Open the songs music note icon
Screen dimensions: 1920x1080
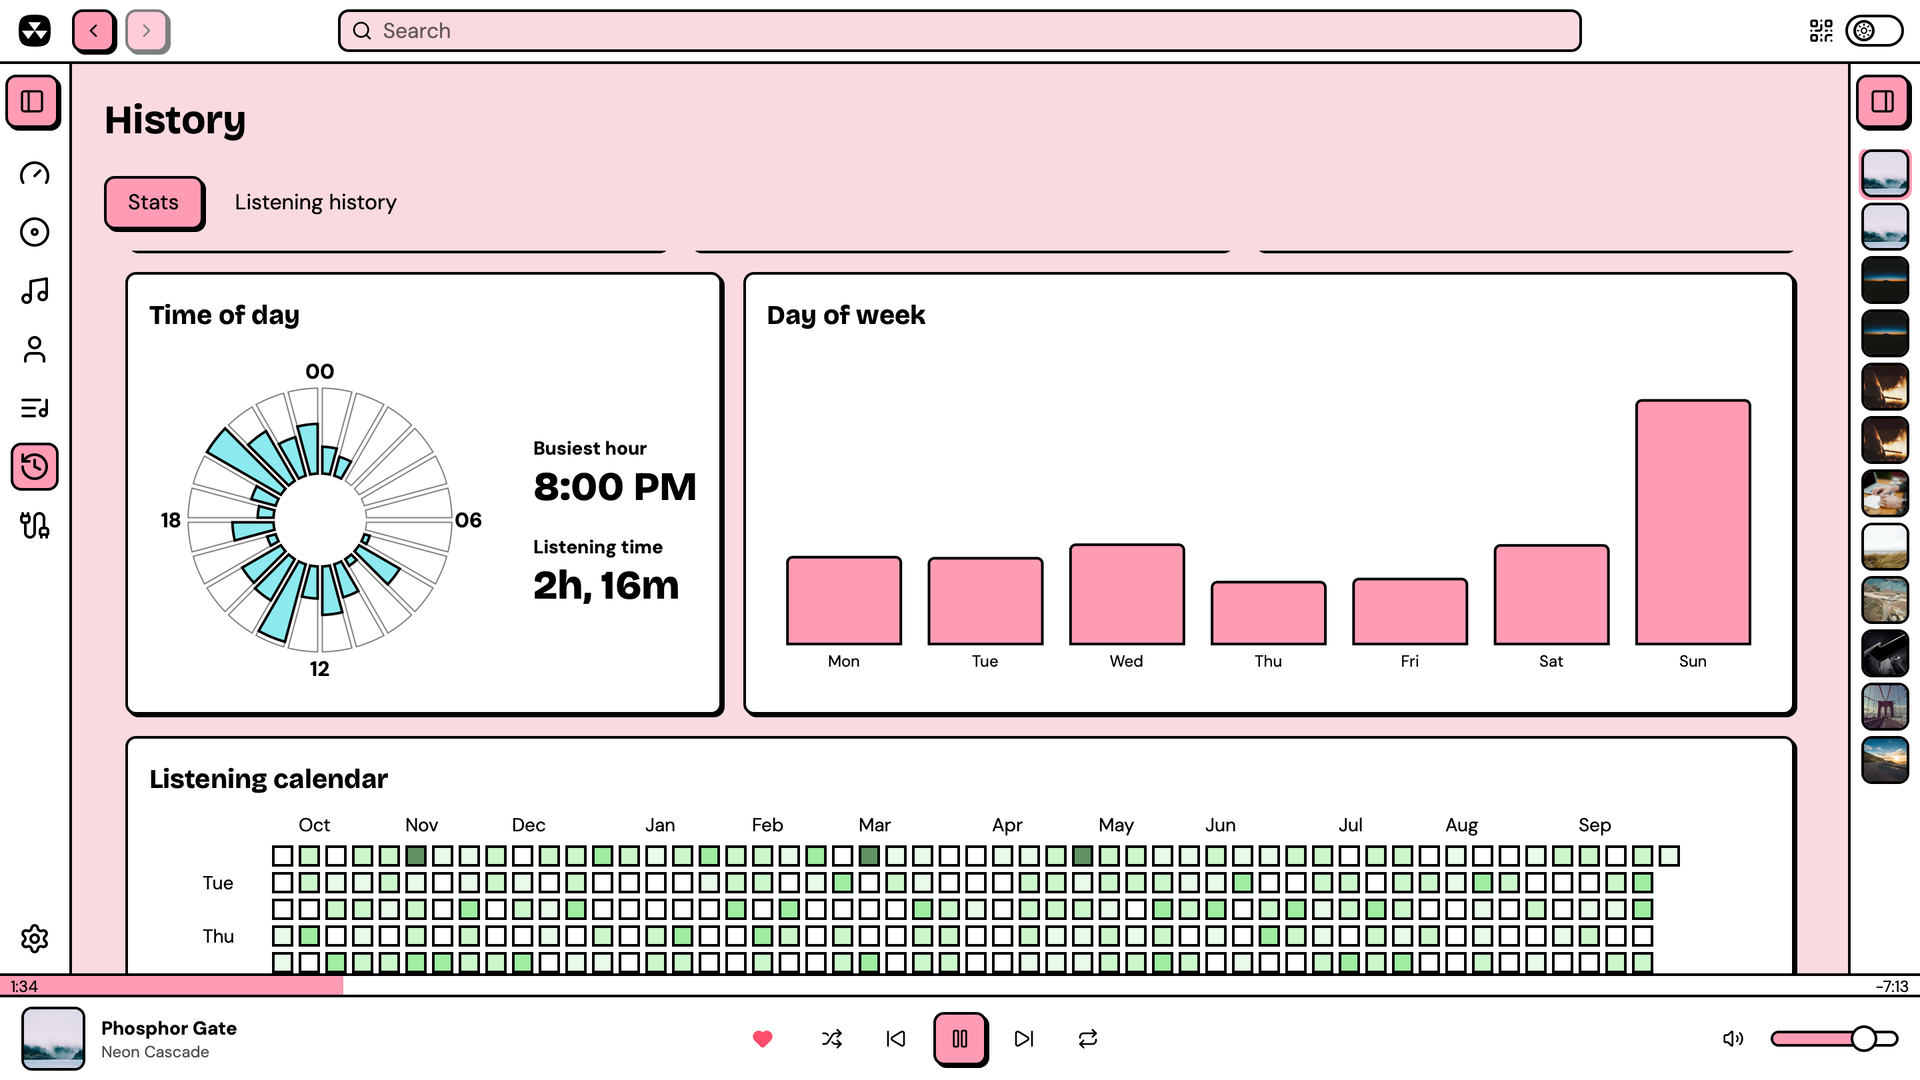click(35, 291)
